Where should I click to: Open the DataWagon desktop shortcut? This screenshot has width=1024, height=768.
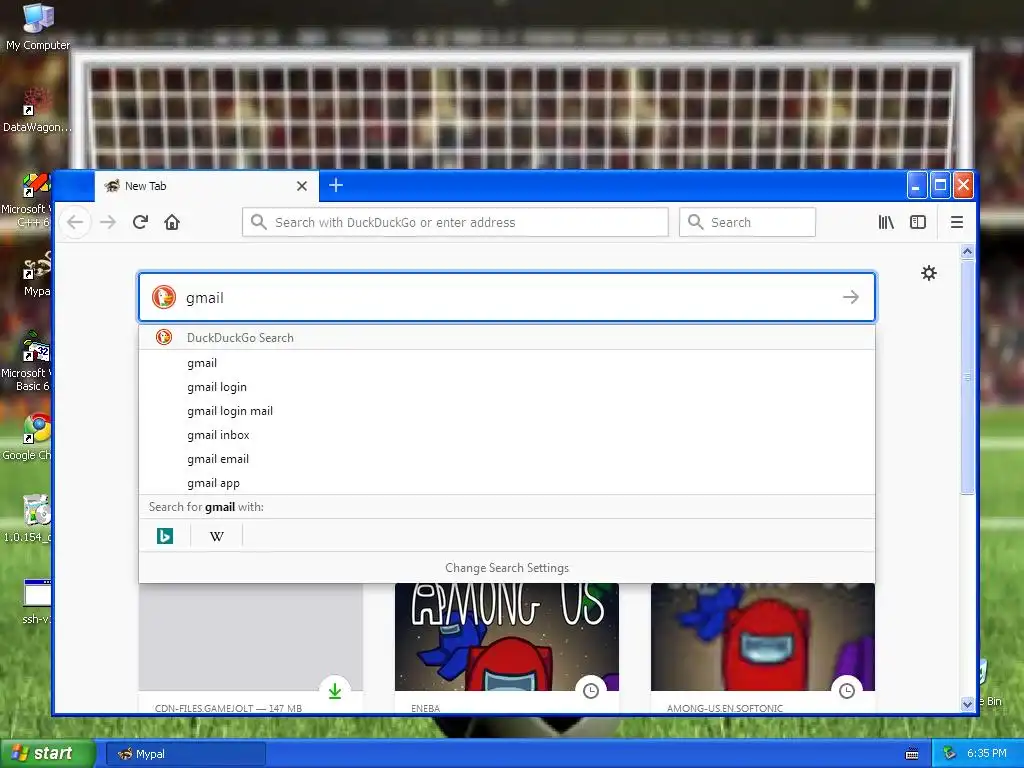[36, 110]
